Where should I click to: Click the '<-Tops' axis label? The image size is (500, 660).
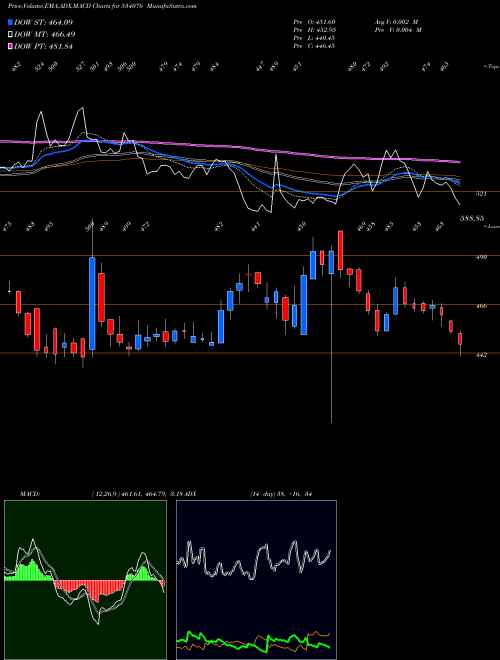point(491,67)
